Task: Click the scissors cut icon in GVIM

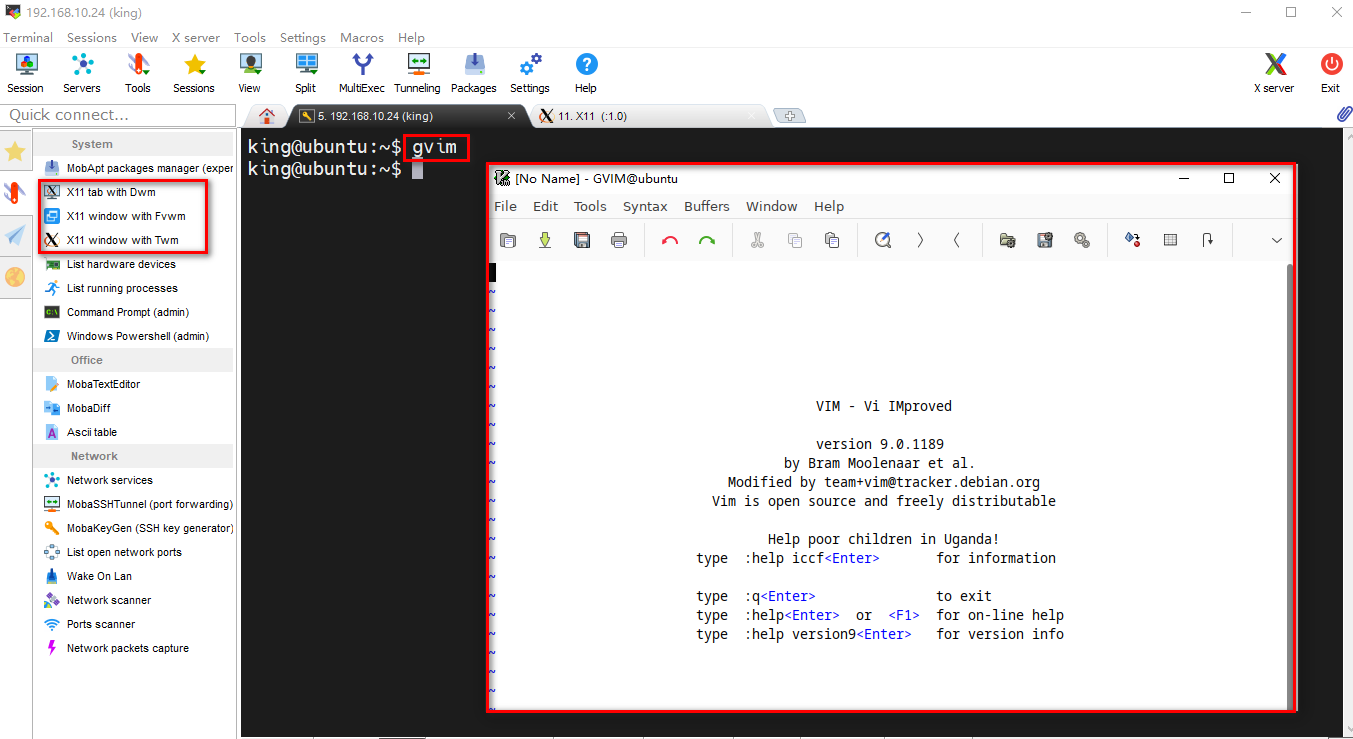Action: coord(758,240)
